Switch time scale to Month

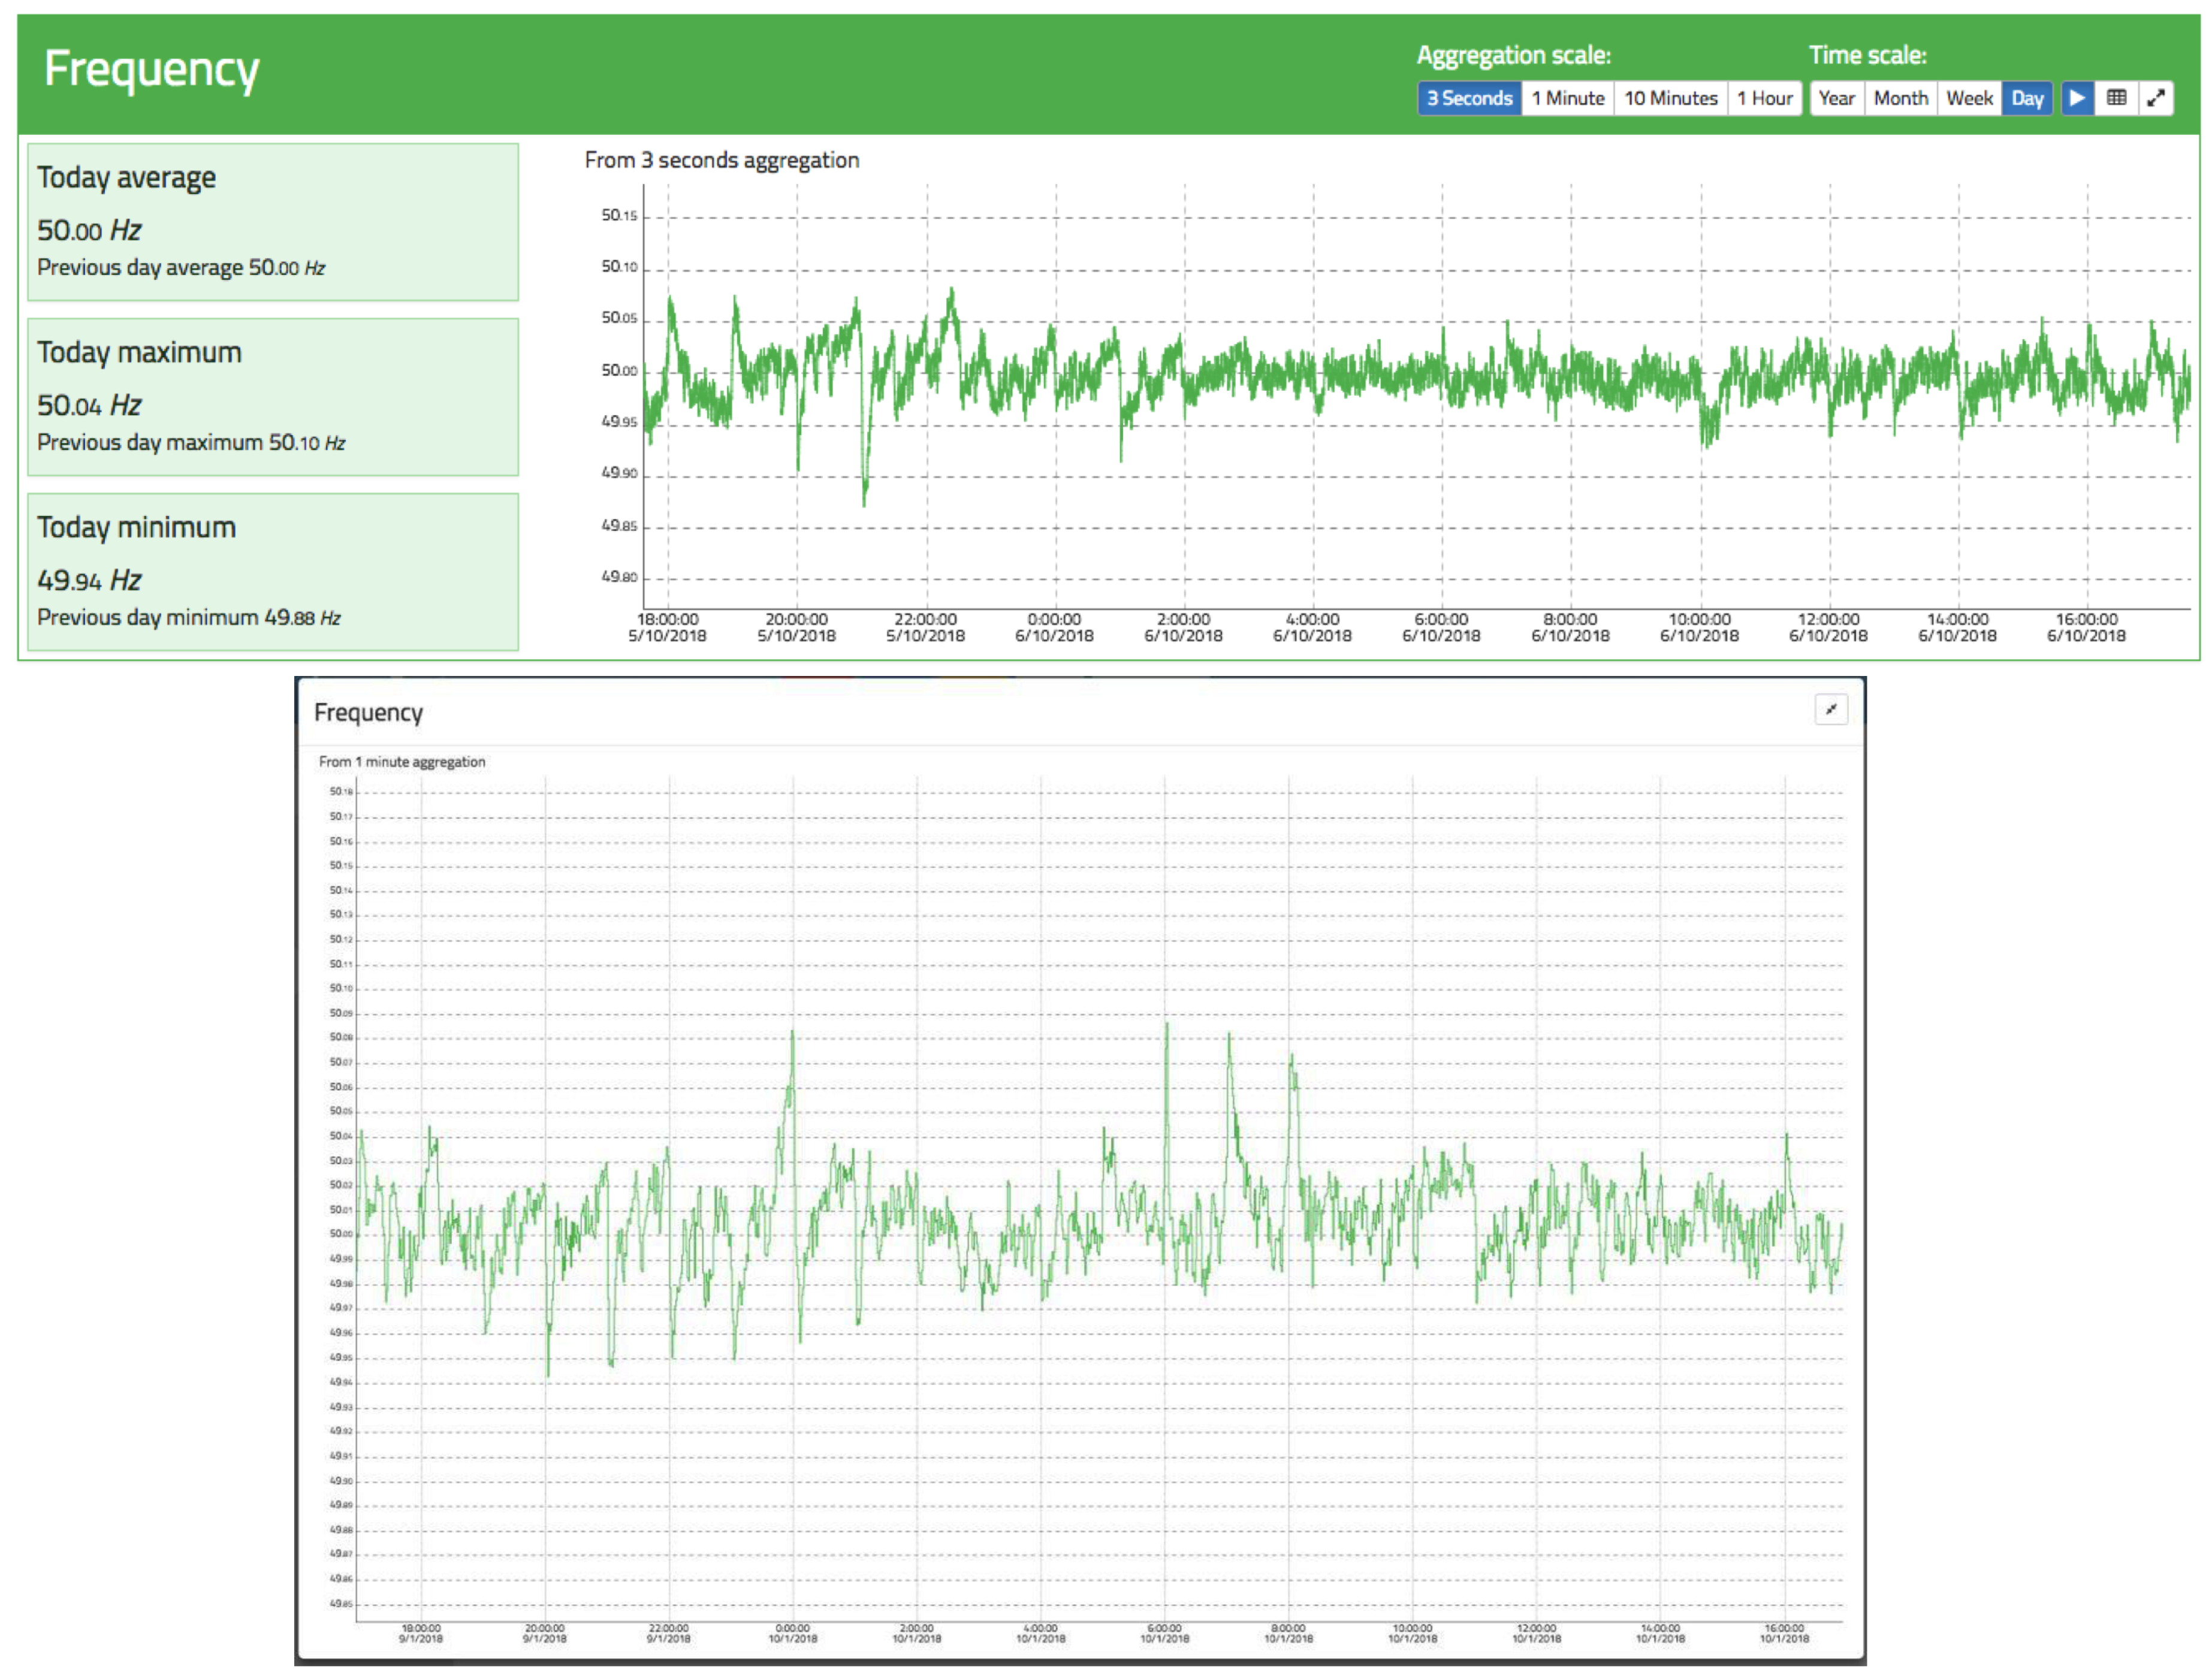[x=1900, y=98]
